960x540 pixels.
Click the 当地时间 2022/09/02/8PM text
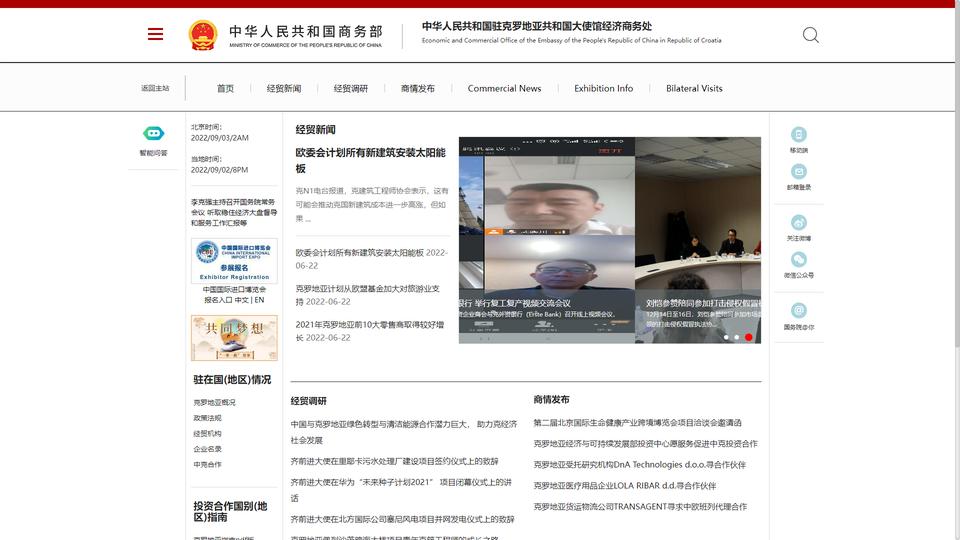click(x=219, y=165)
